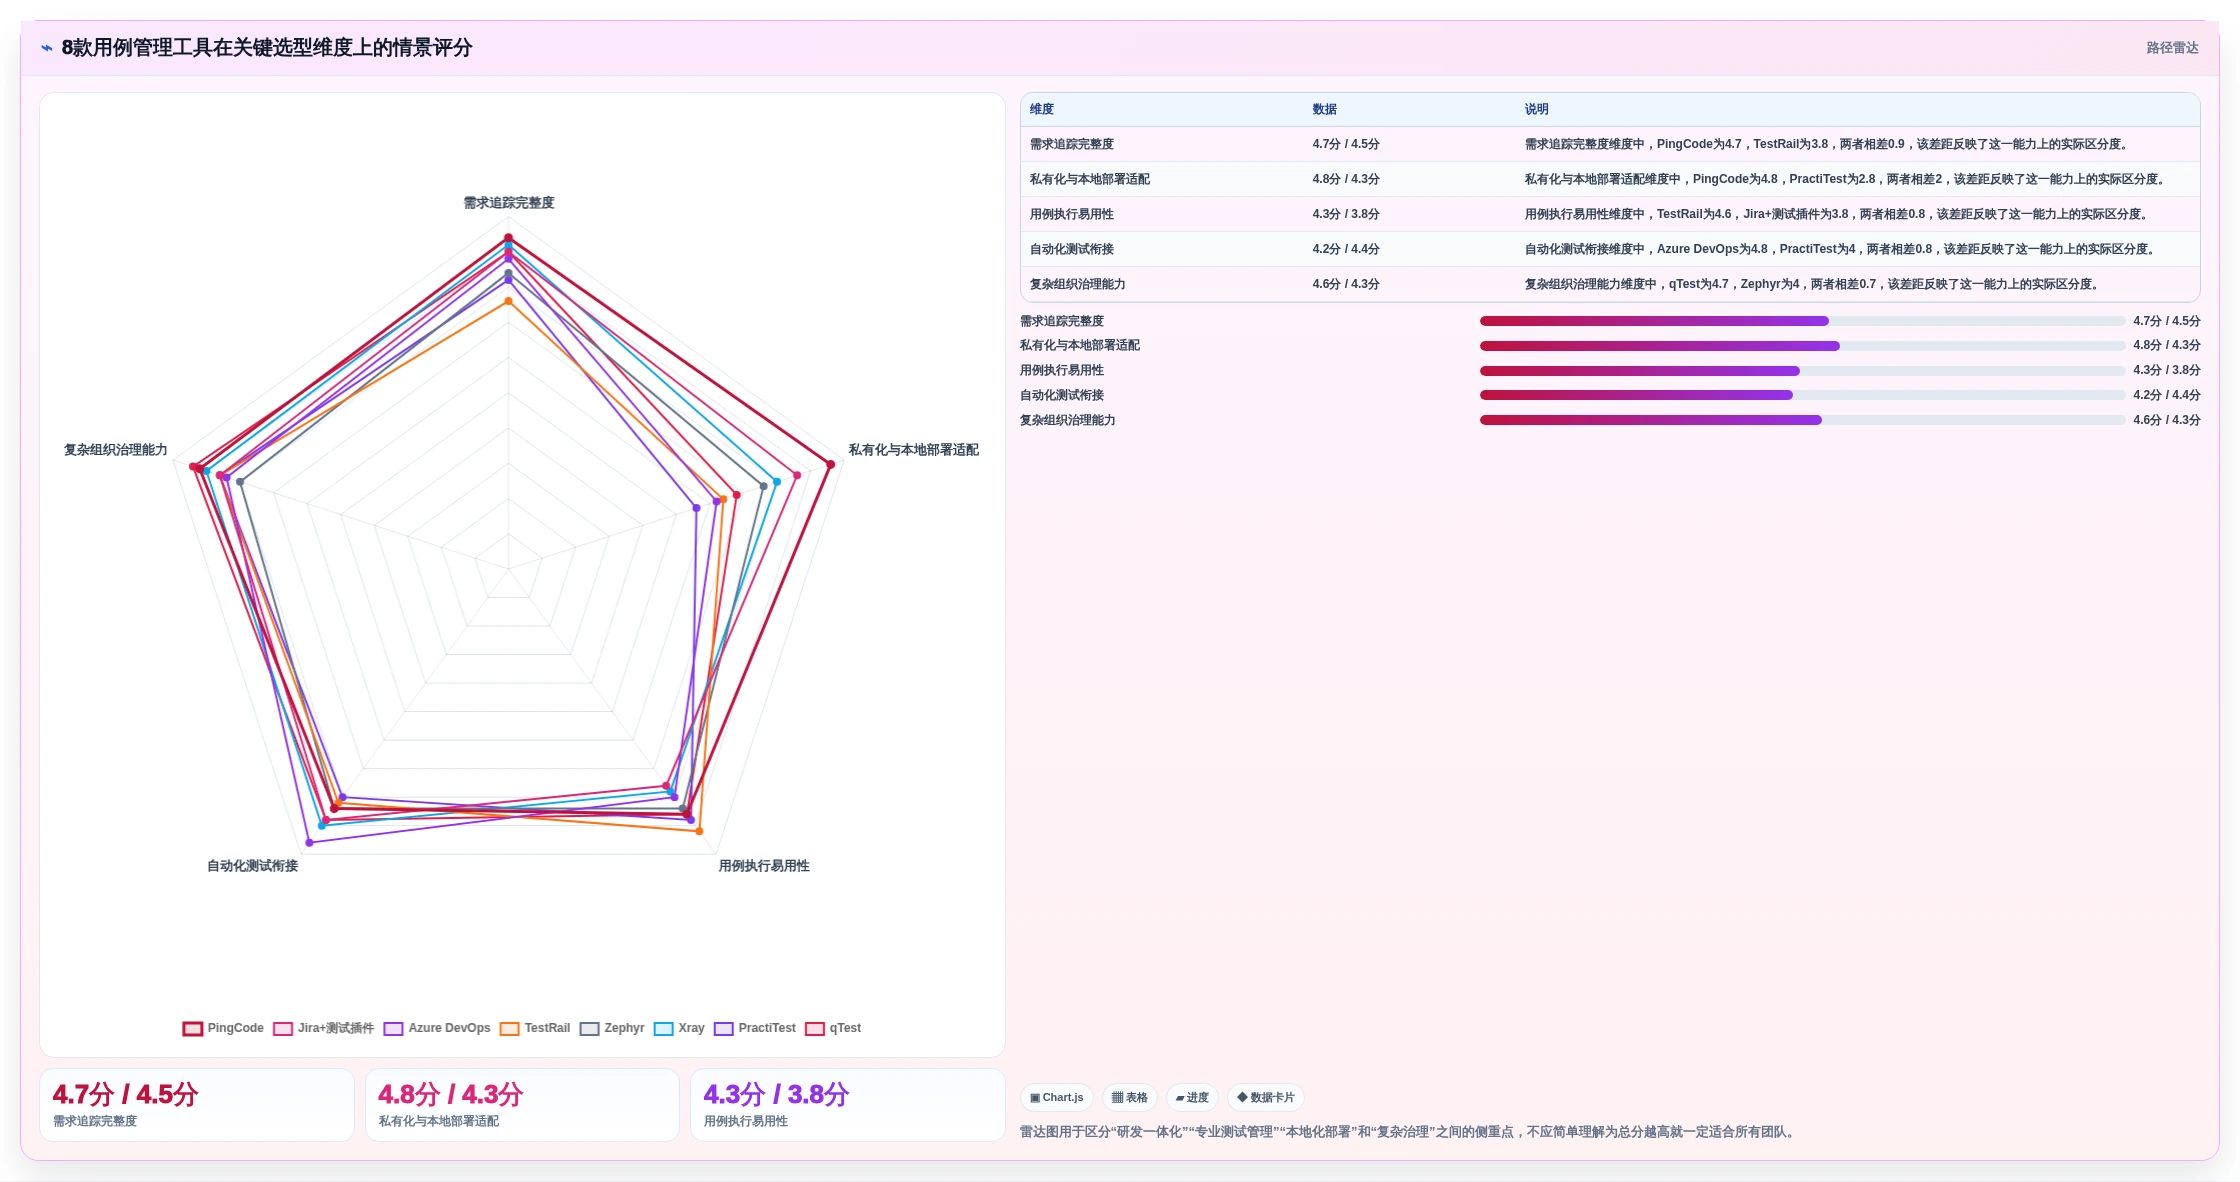The width and height of the screenshot is (2240, 1182).
Task: Click the 私有化与本地部署适配 radar axis label
Action: click(914, 450)
